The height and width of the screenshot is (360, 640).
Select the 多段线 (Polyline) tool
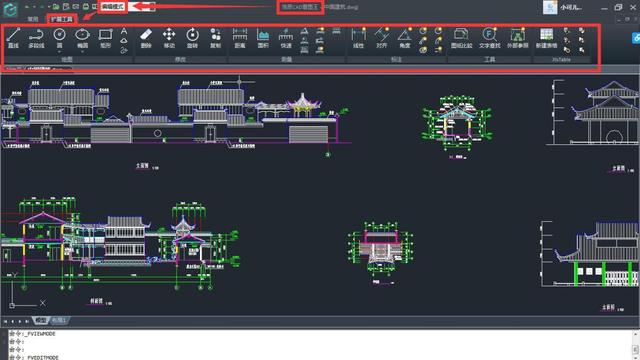tap(36, 38)
